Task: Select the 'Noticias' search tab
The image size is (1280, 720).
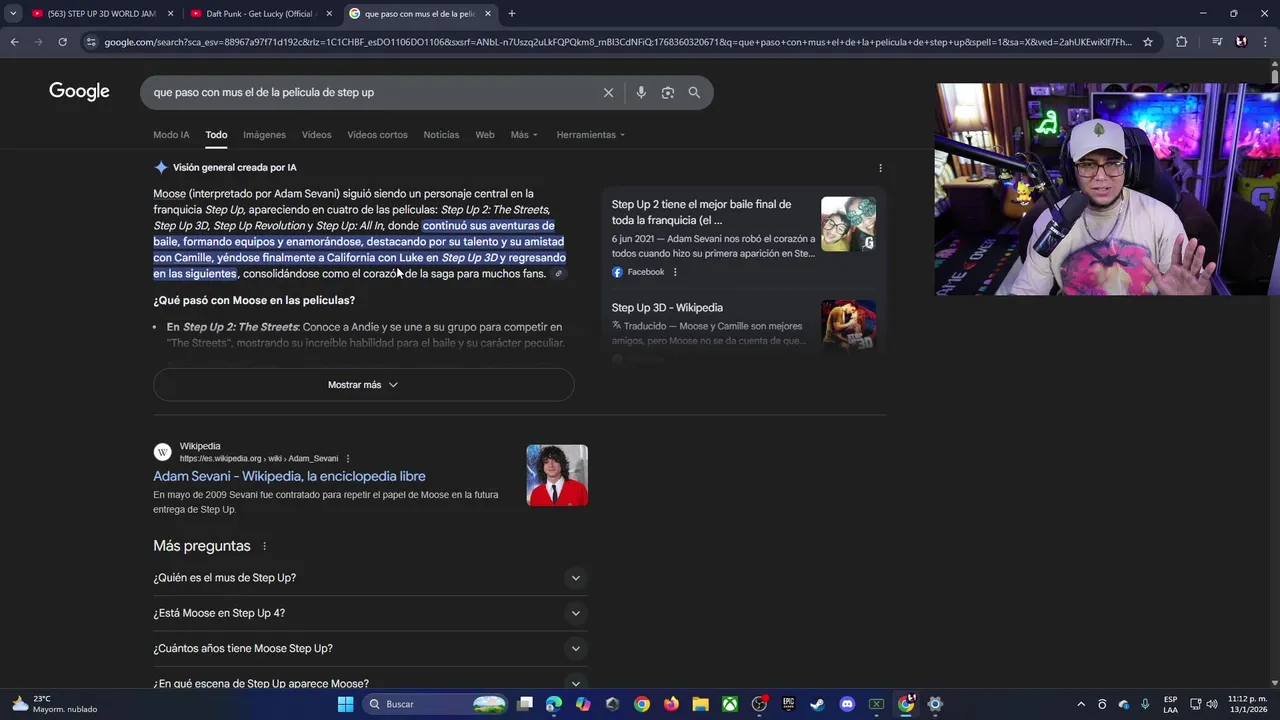Action: coord(441,135)
